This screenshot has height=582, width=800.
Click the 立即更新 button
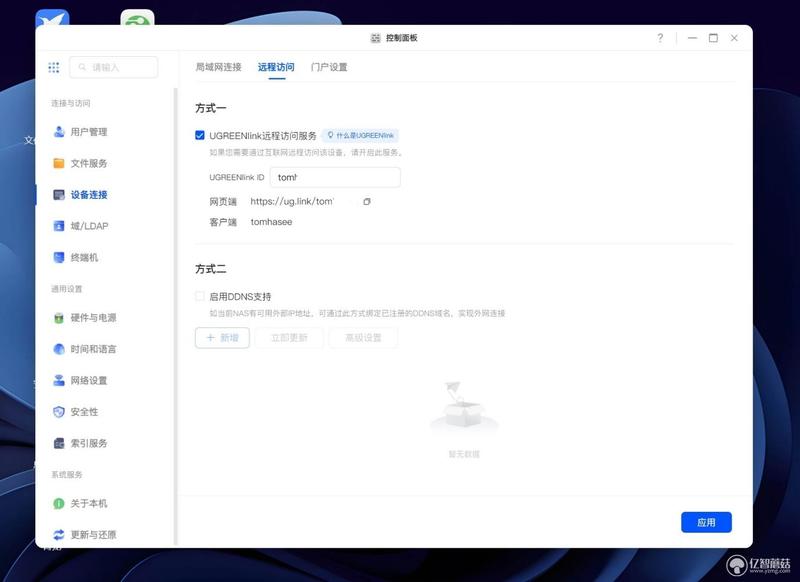coord(289,338)
